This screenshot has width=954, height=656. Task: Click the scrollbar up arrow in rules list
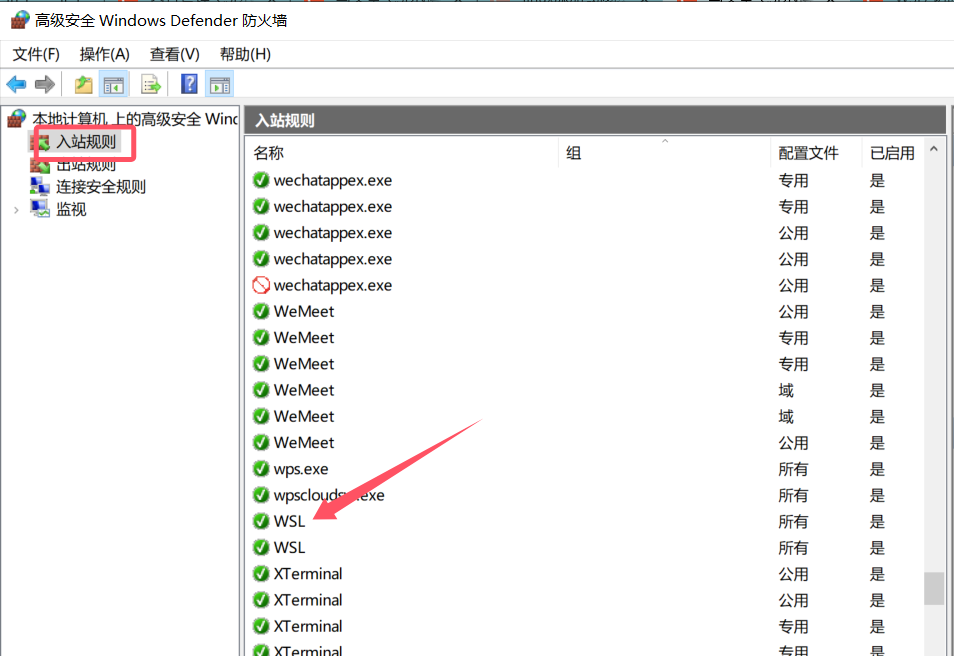pyautogui.click(x=934, y=148)
